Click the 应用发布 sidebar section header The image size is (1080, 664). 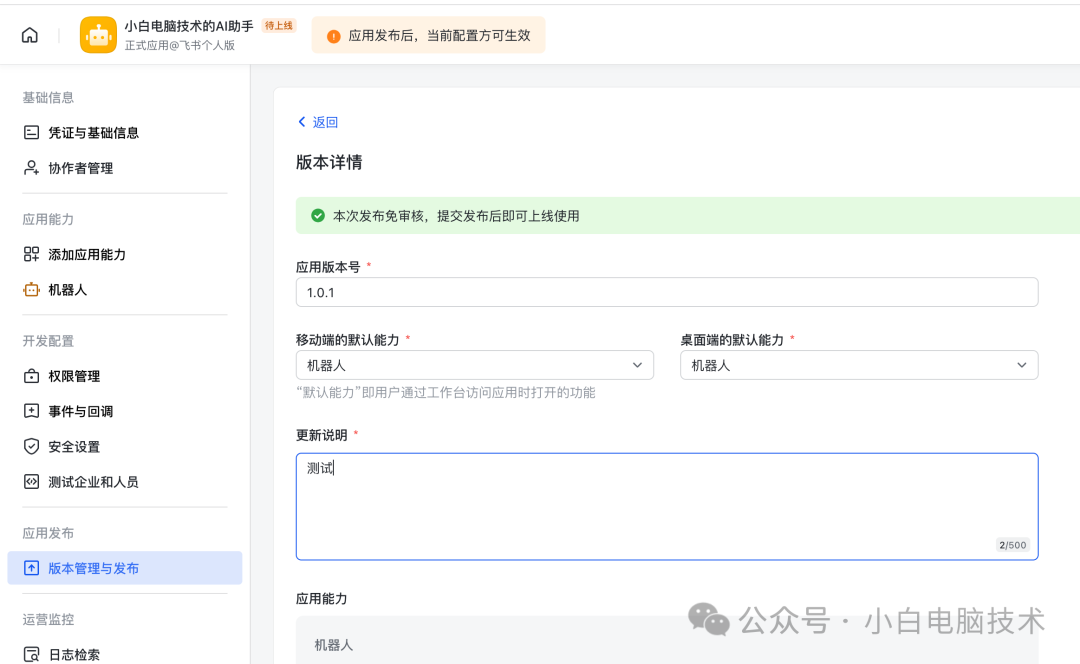(48, 533)
